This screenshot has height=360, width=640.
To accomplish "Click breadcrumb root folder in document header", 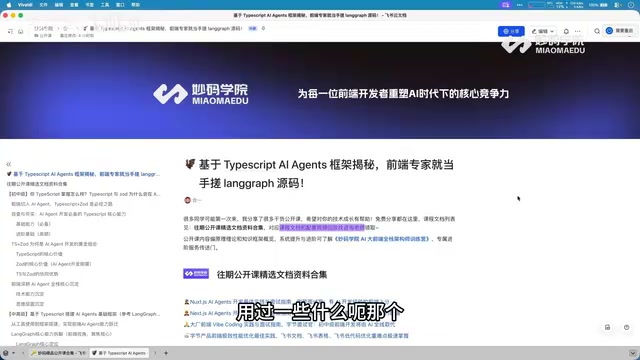I will pos(43,28).
